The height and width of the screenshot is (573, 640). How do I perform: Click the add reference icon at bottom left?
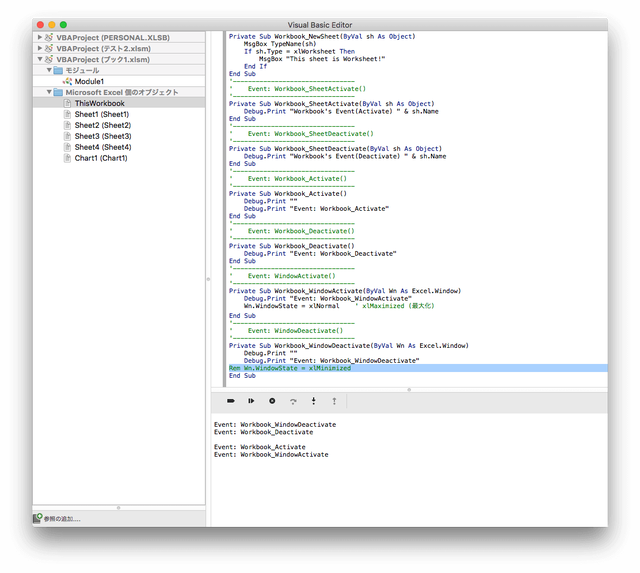[x=38, y=518]
